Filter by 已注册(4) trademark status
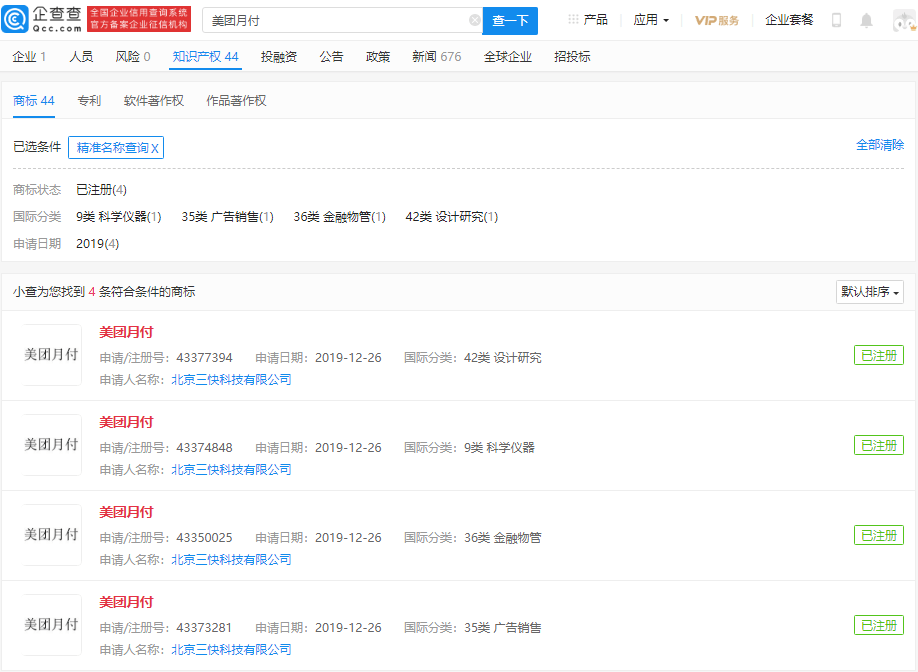 101,190
